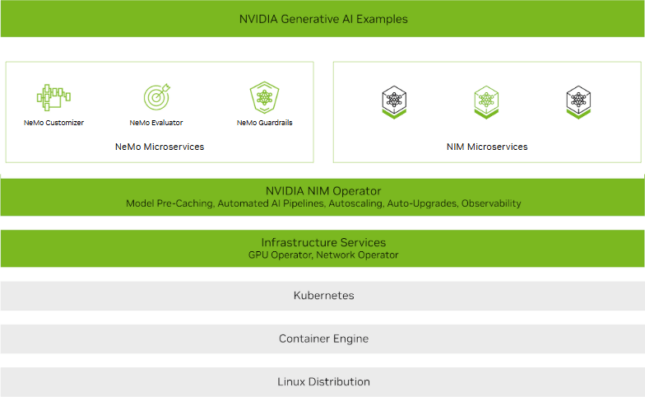Click the NVIDIA NIM Operator heading
The width and height of the screenshot is (645, 397).
point(323,191)
